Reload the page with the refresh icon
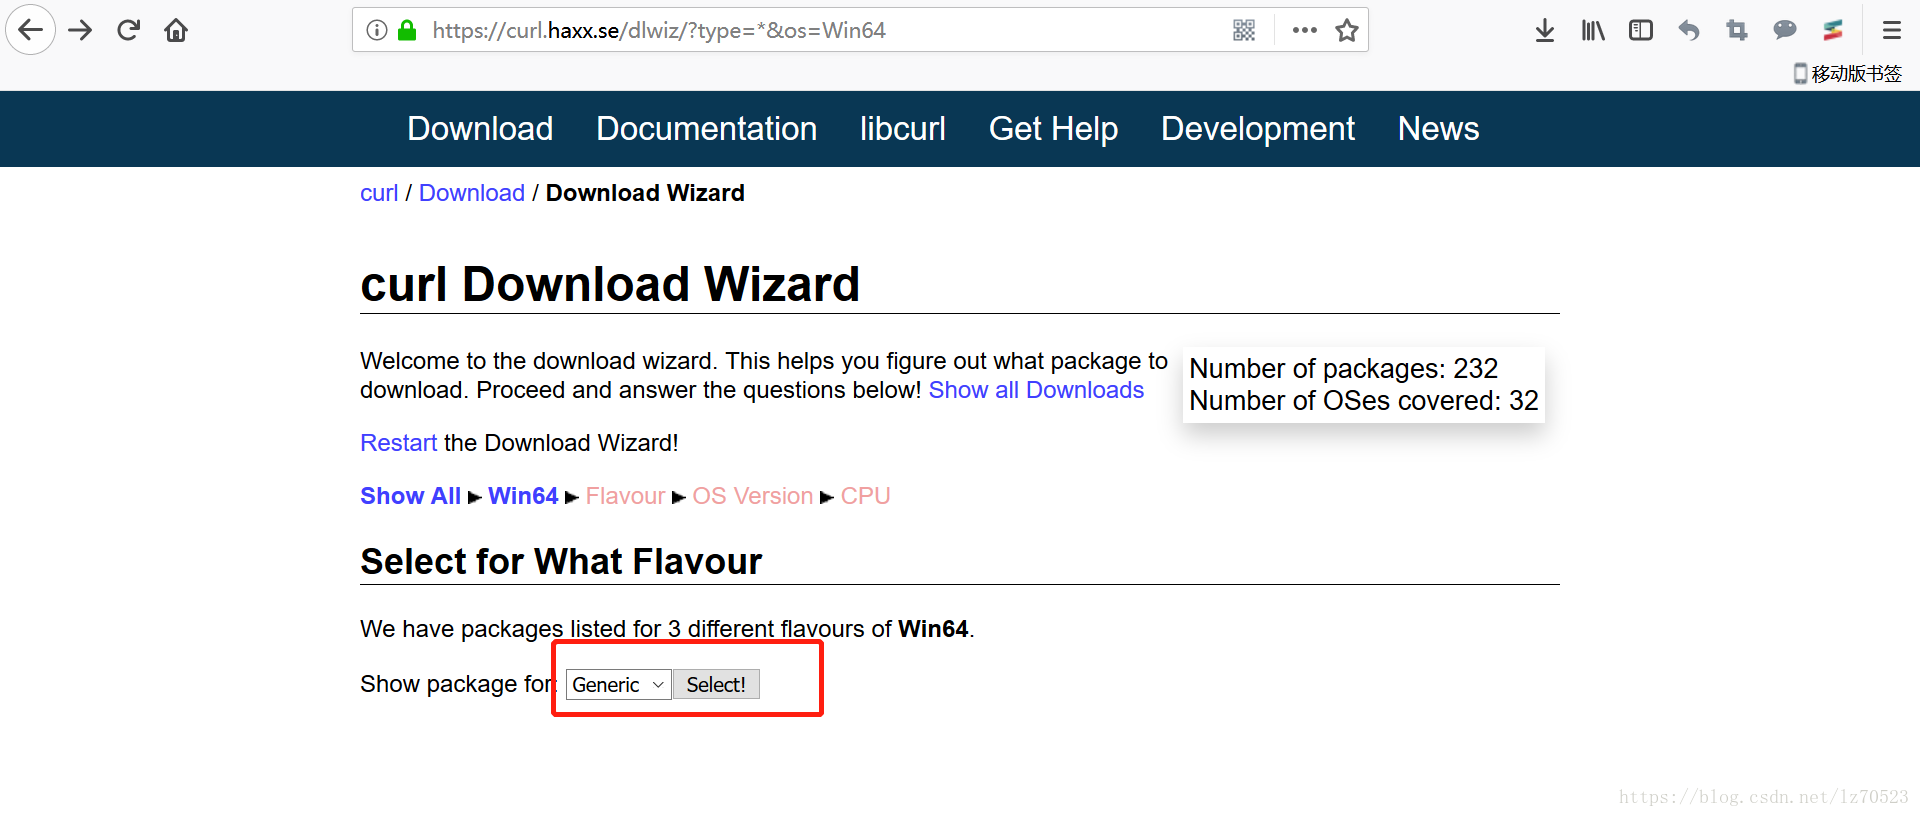This screenshot has width=1920, height=817. pos(128,30)
